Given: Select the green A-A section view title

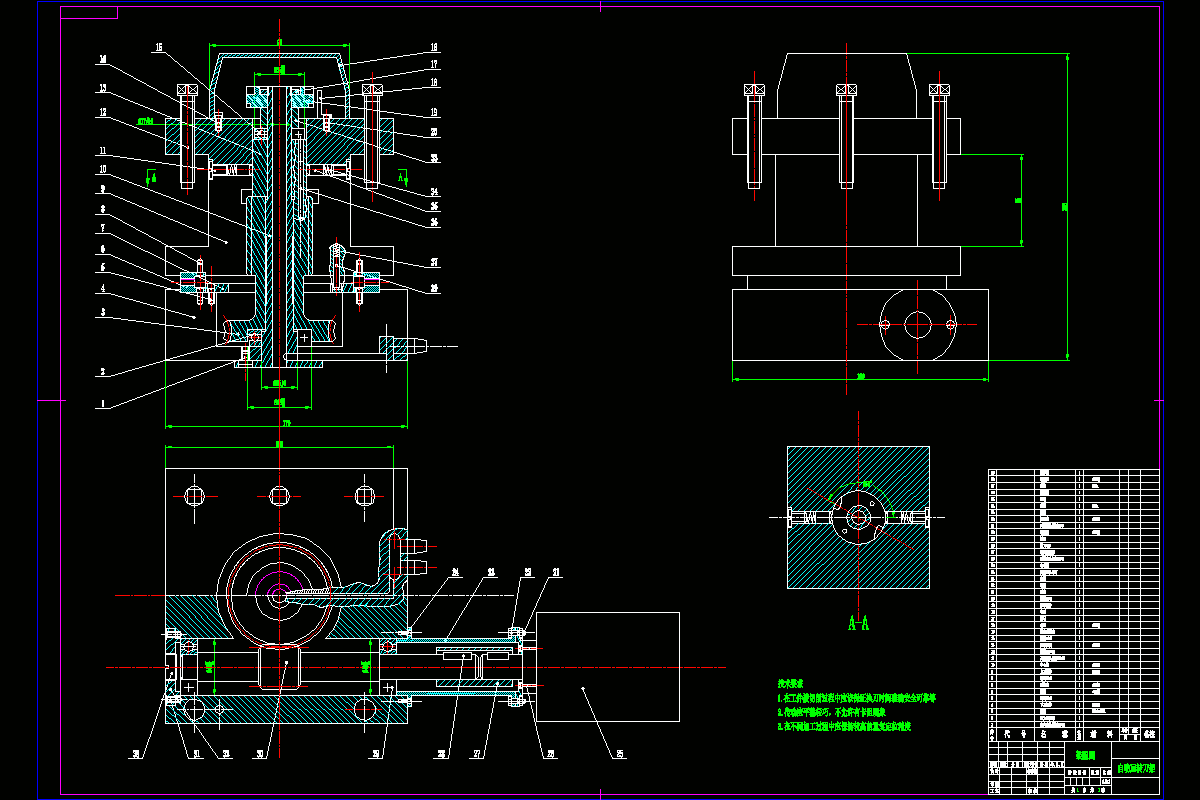Looking at the screenshot, I should click(x=858, y=624).
